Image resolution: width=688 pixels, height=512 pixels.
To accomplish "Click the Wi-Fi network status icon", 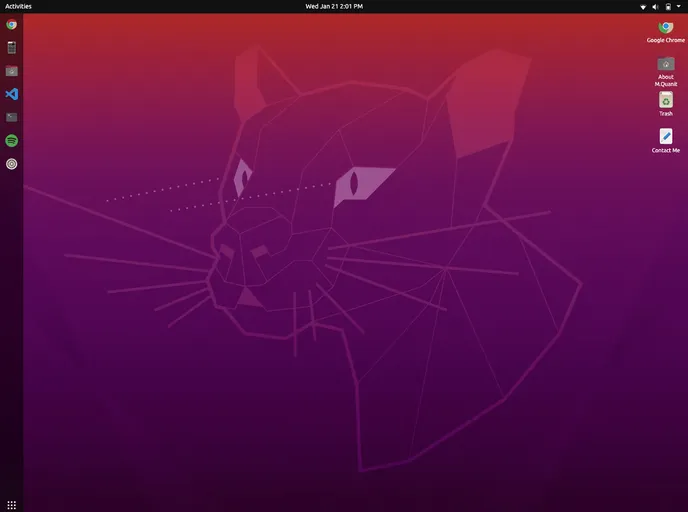I will click(643, 6).
